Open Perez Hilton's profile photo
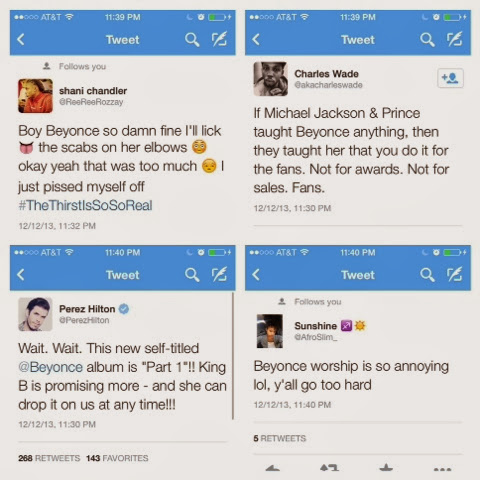 point(35,314)
